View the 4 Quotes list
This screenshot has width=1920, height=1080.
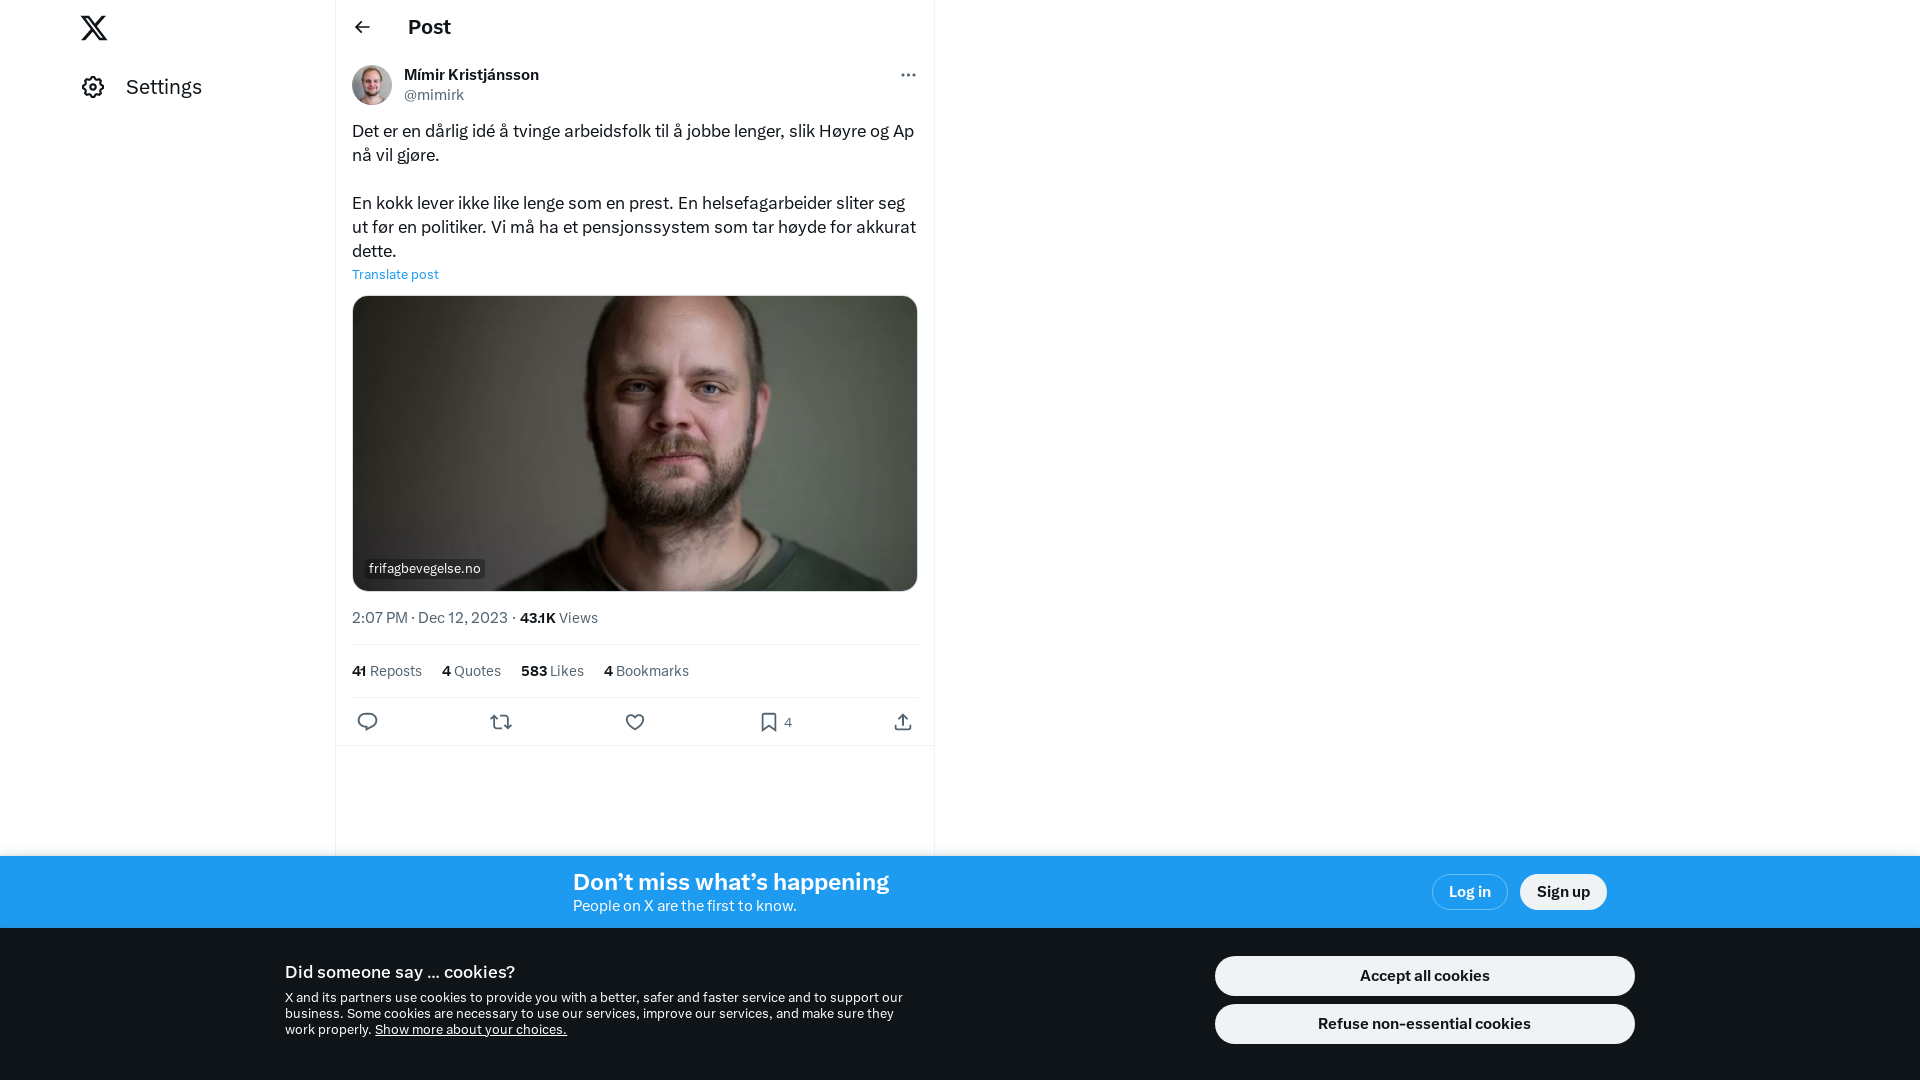click(471, 671)
